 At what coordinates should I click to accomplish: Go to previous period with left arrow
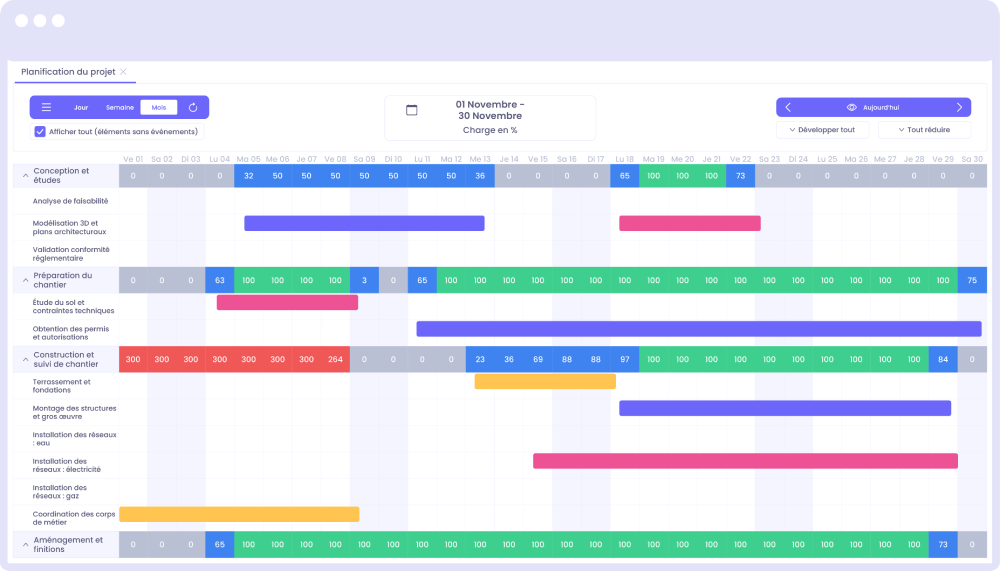[788, 107]
